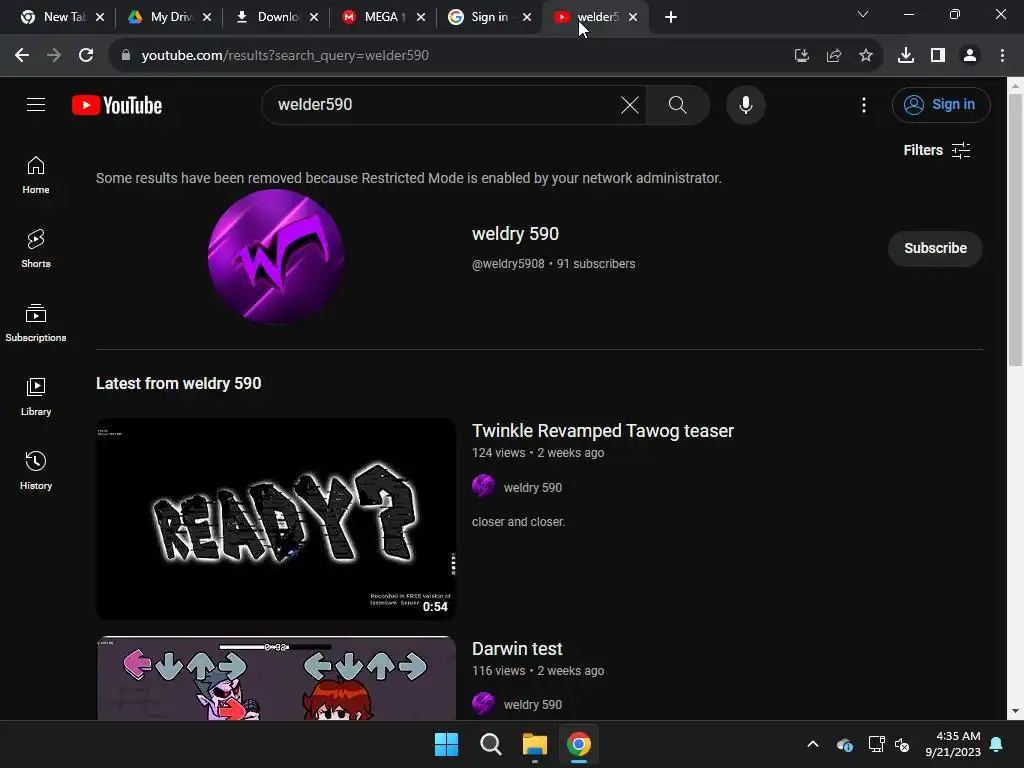Play the Darwin test thumbnail
This screenshot has width=1024, height=768.
tap(276, 679)
